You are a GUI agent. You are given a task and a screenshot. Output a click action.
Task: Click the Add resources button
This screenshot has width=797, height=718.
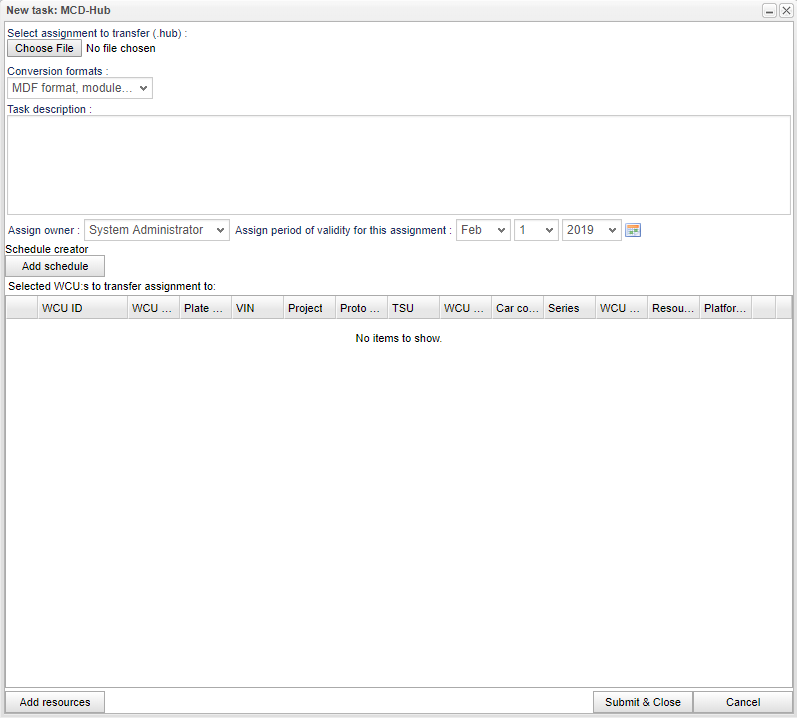[55, 702]
